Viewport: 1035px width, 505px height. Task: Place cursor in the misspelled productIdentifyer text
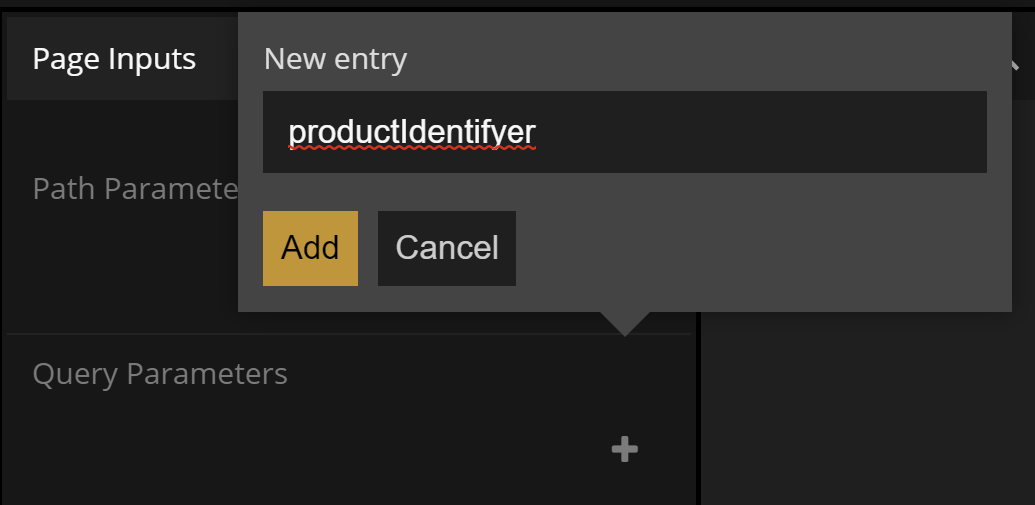[411, 132]
